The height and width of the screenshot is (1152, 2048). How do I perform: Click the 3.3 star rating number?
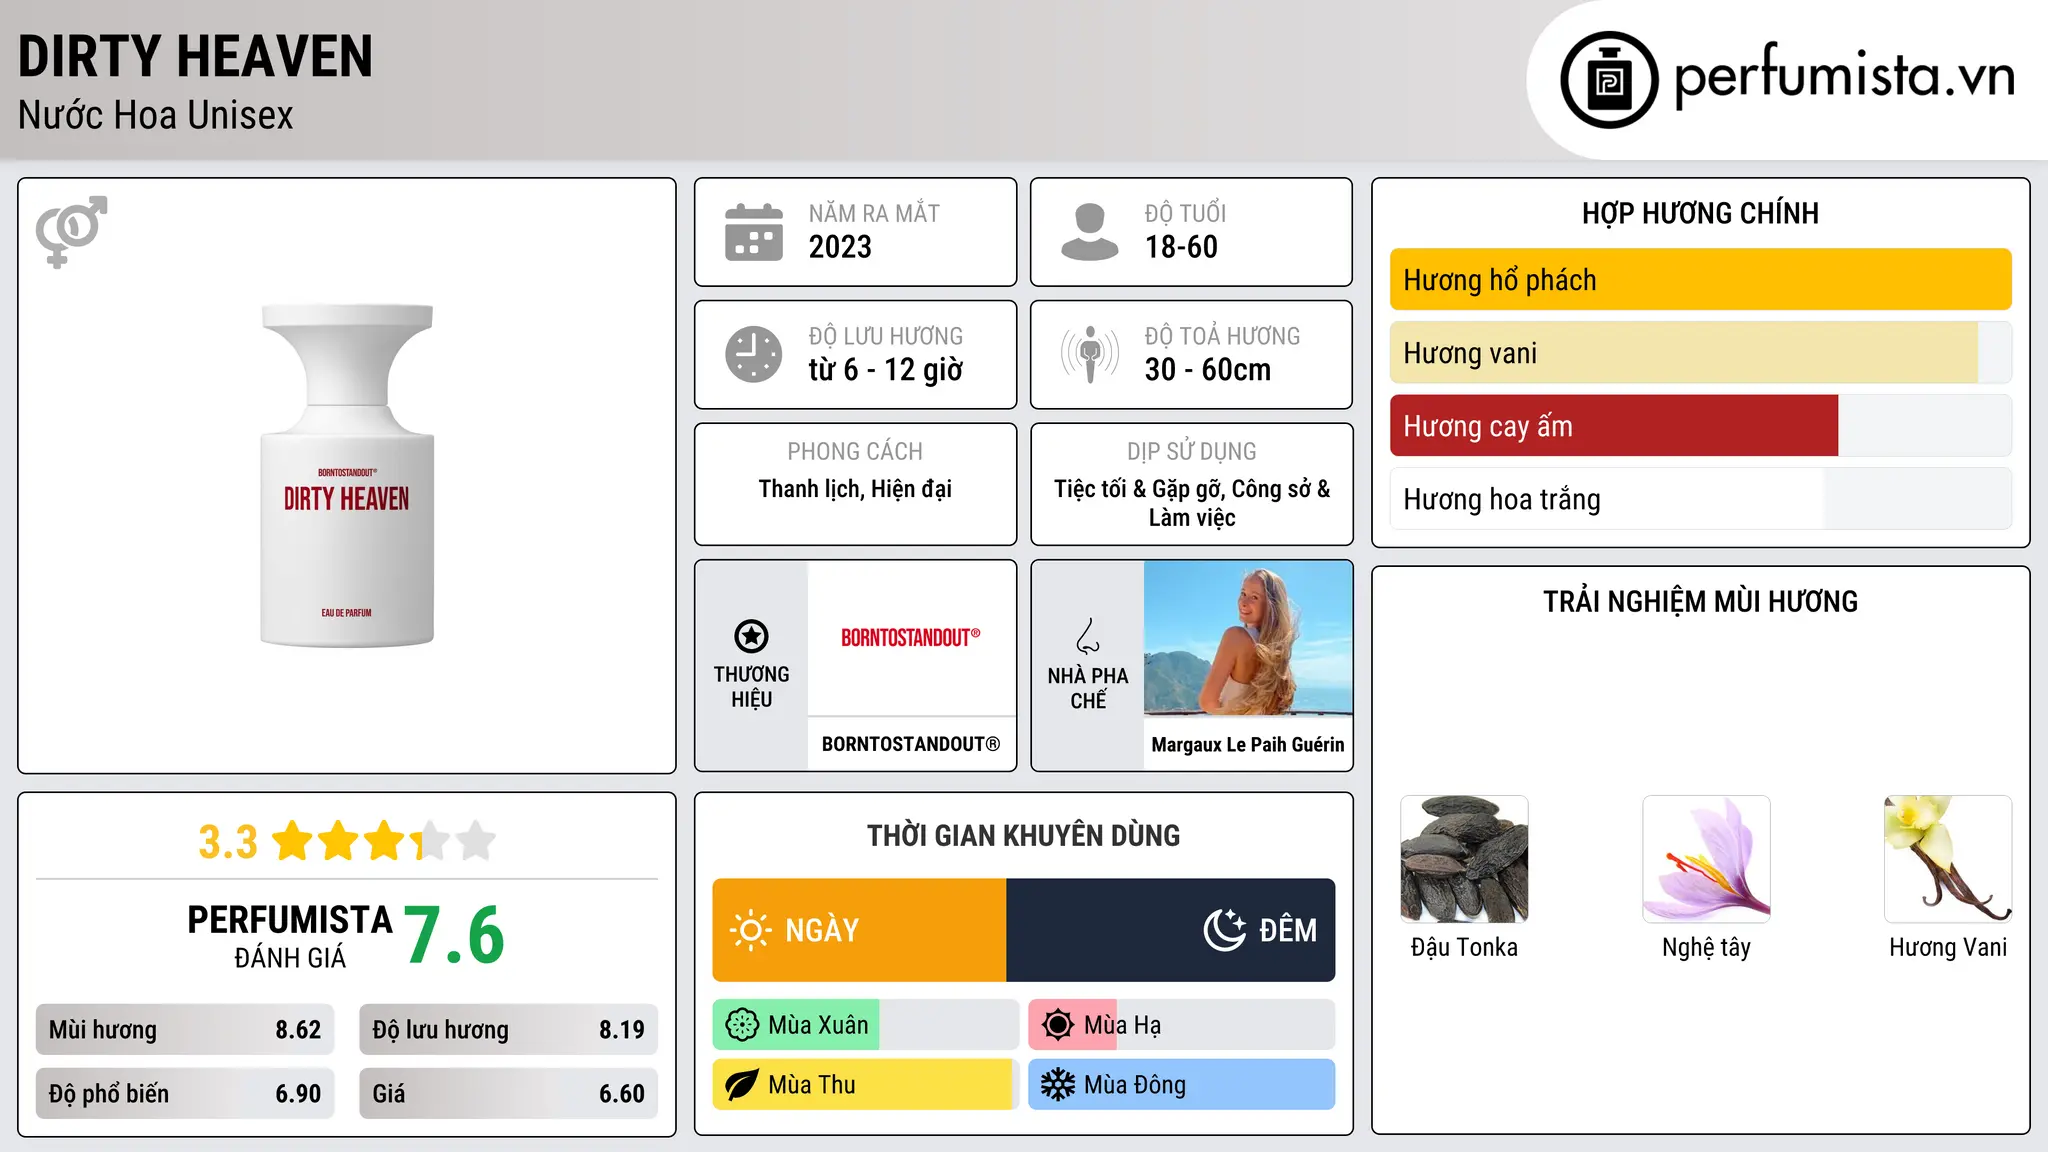(228, 842)
